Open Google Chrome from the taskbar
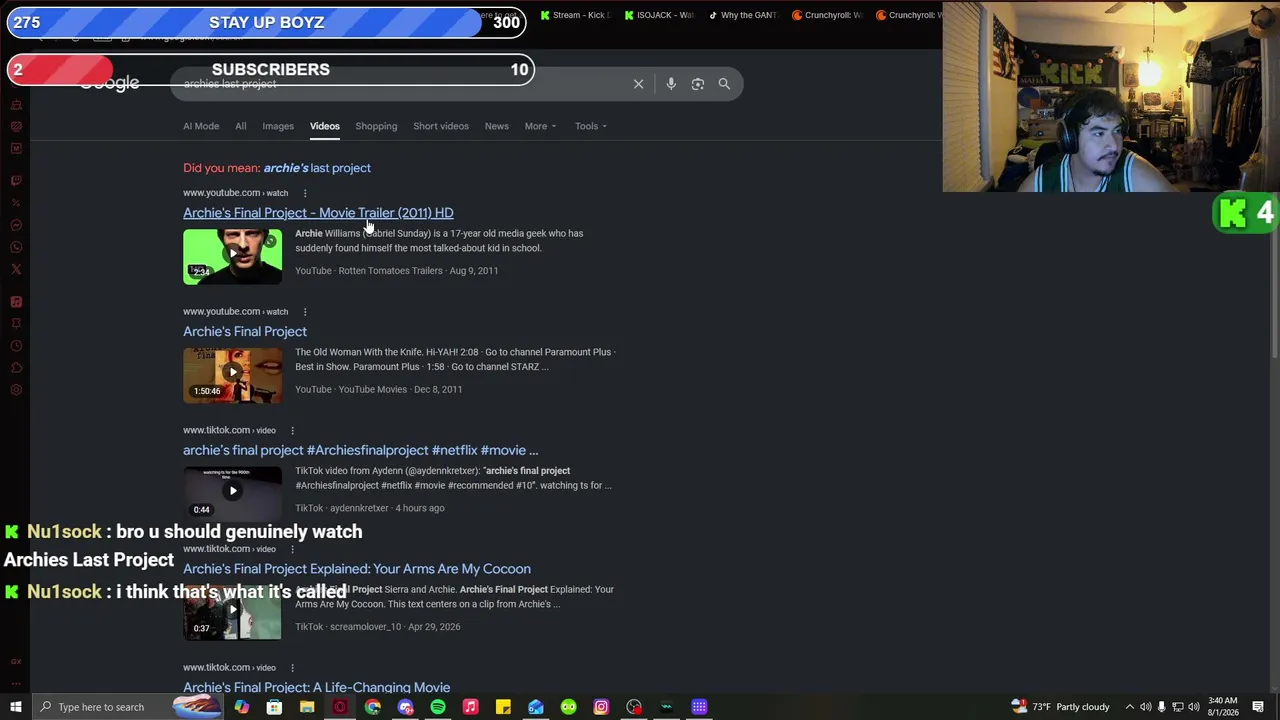The height and width of the screenshot is (720, 1280). click(x=373, y=707)
